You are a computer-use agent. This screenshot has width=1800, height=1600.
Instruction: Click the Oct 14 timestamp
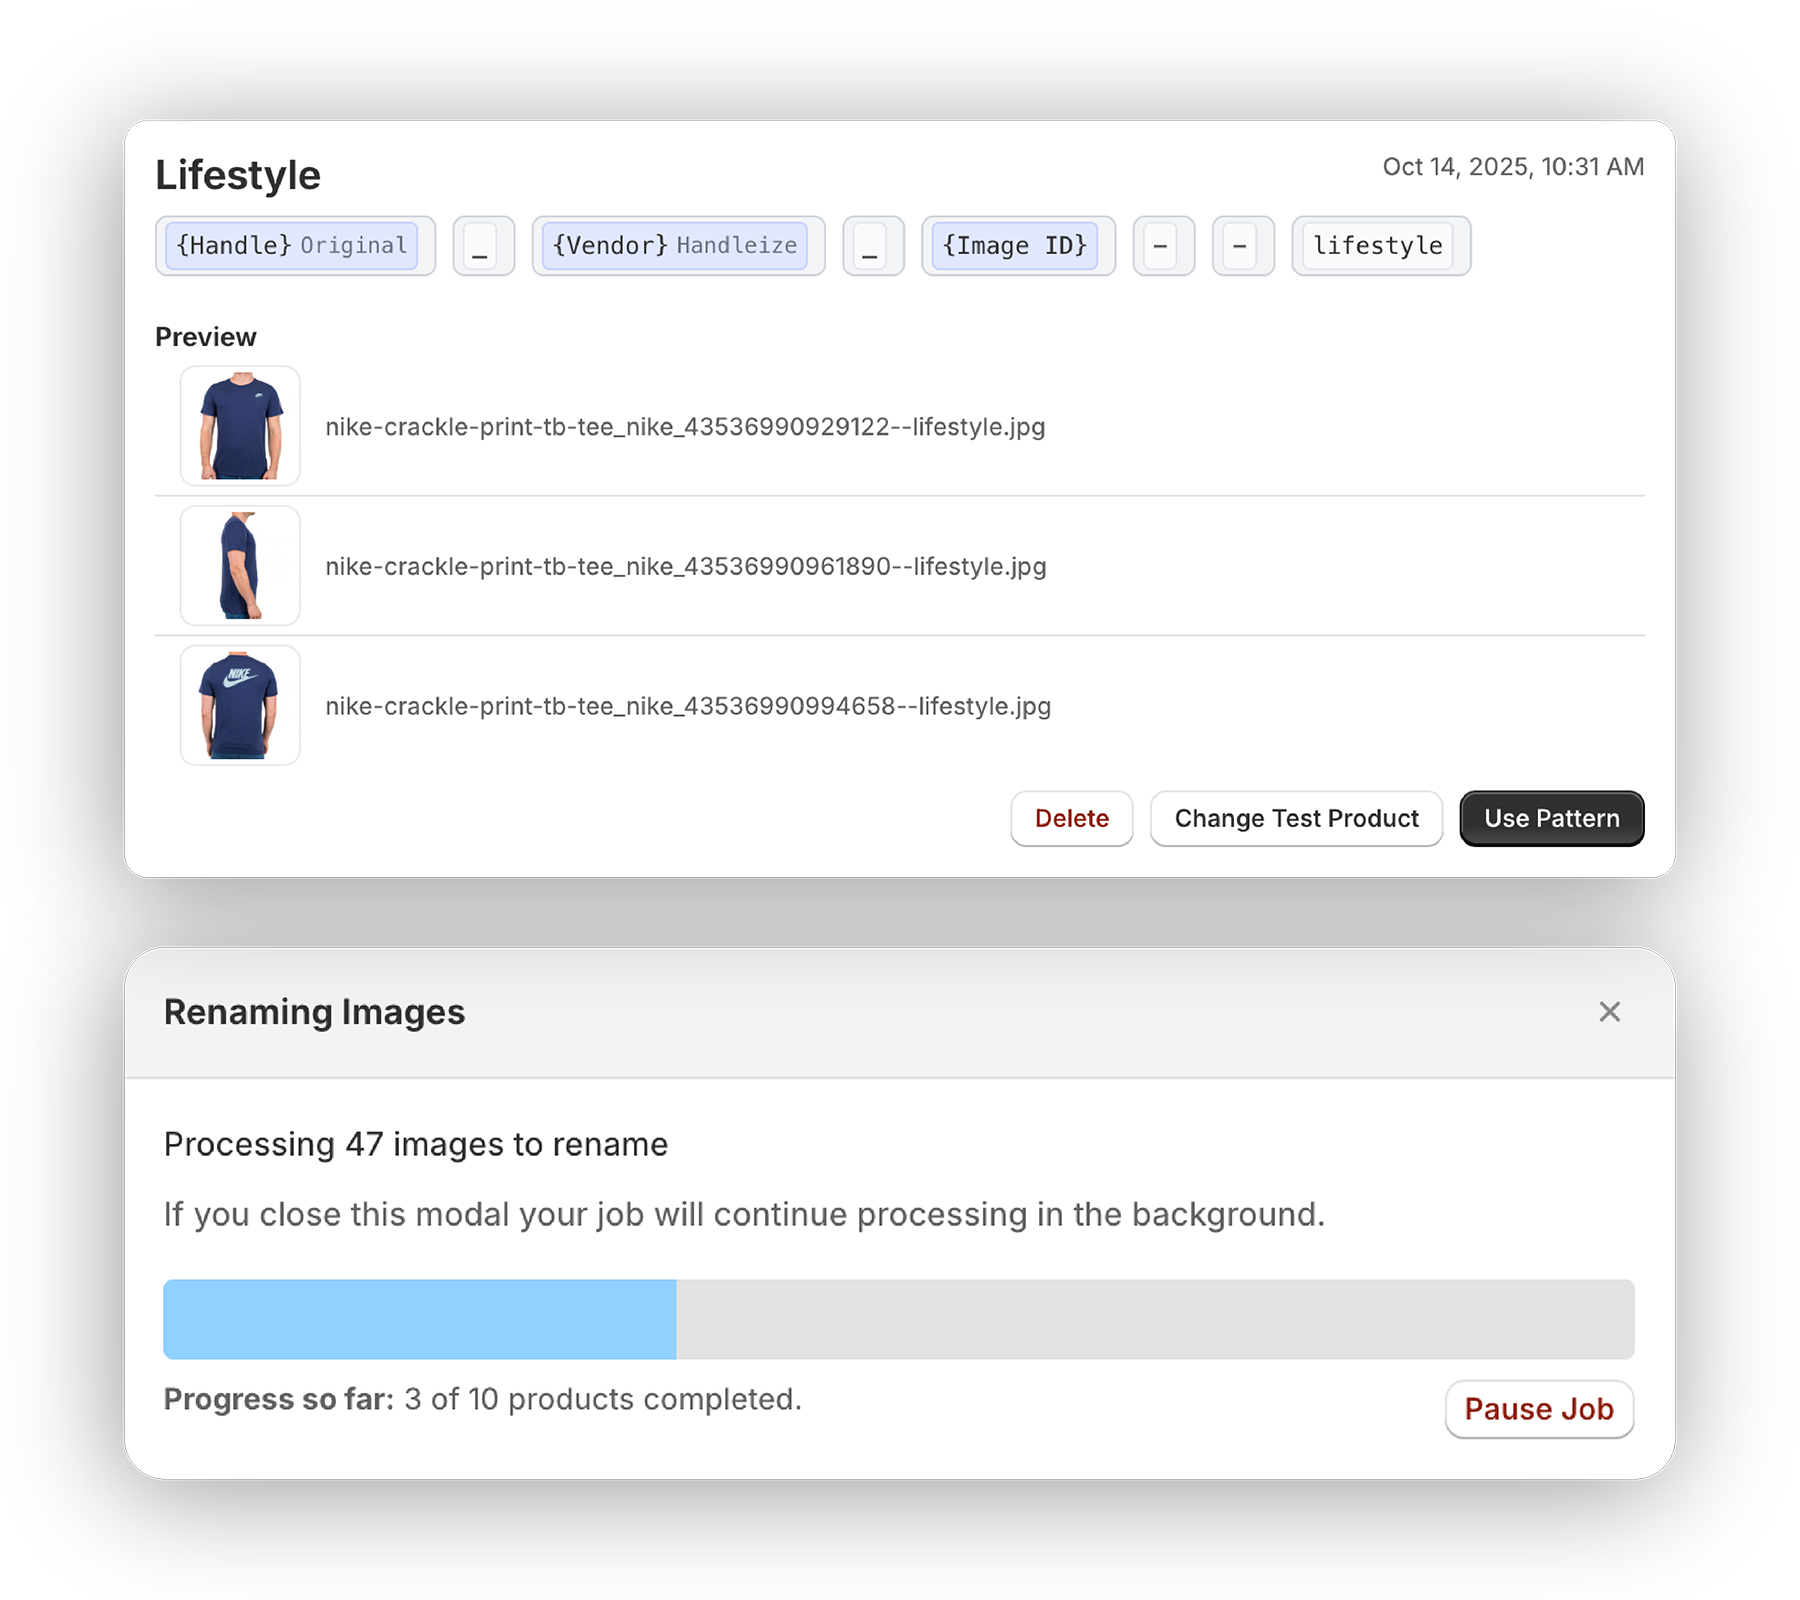pos(1513,166)
